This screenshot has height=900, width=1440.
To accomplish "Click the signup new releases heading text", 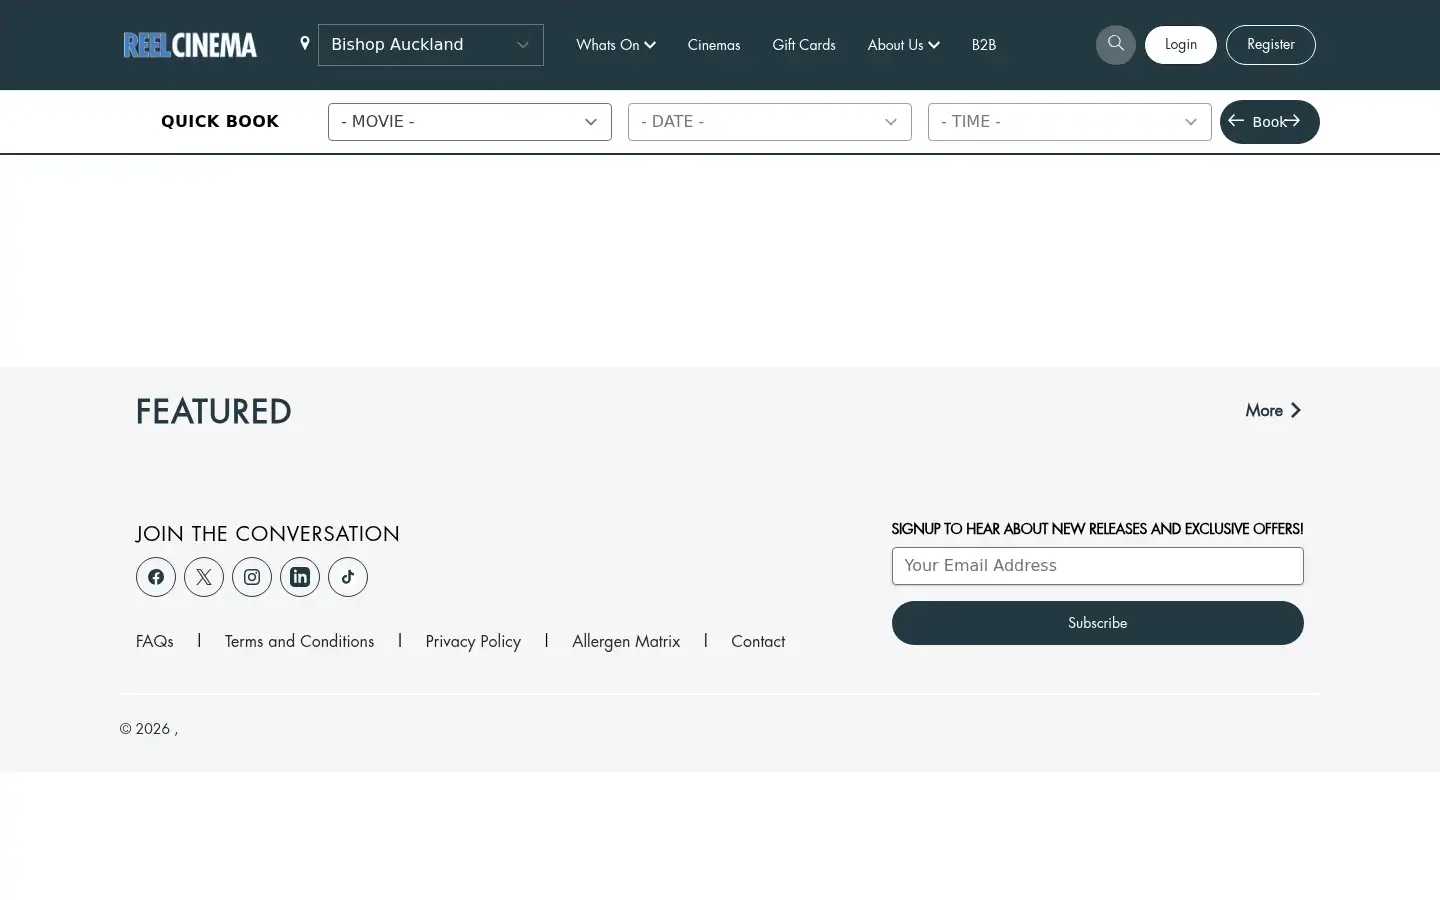I will click(x=1098, y=528).
